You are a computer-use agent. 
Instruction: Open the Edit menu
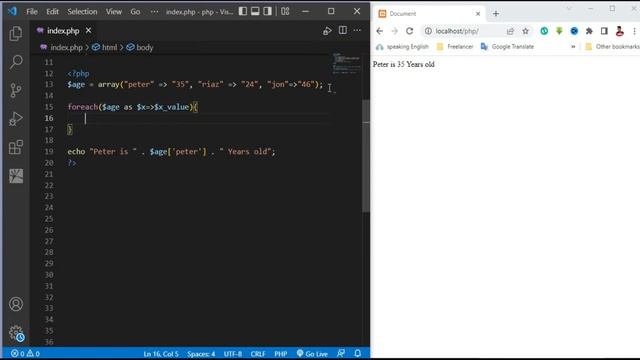point(52,12)
